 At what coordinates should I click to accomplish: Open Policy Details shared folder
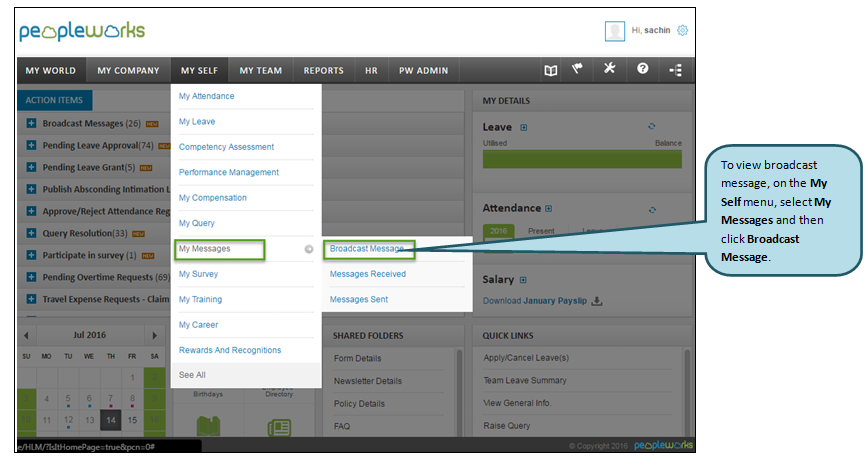point(359,404)
